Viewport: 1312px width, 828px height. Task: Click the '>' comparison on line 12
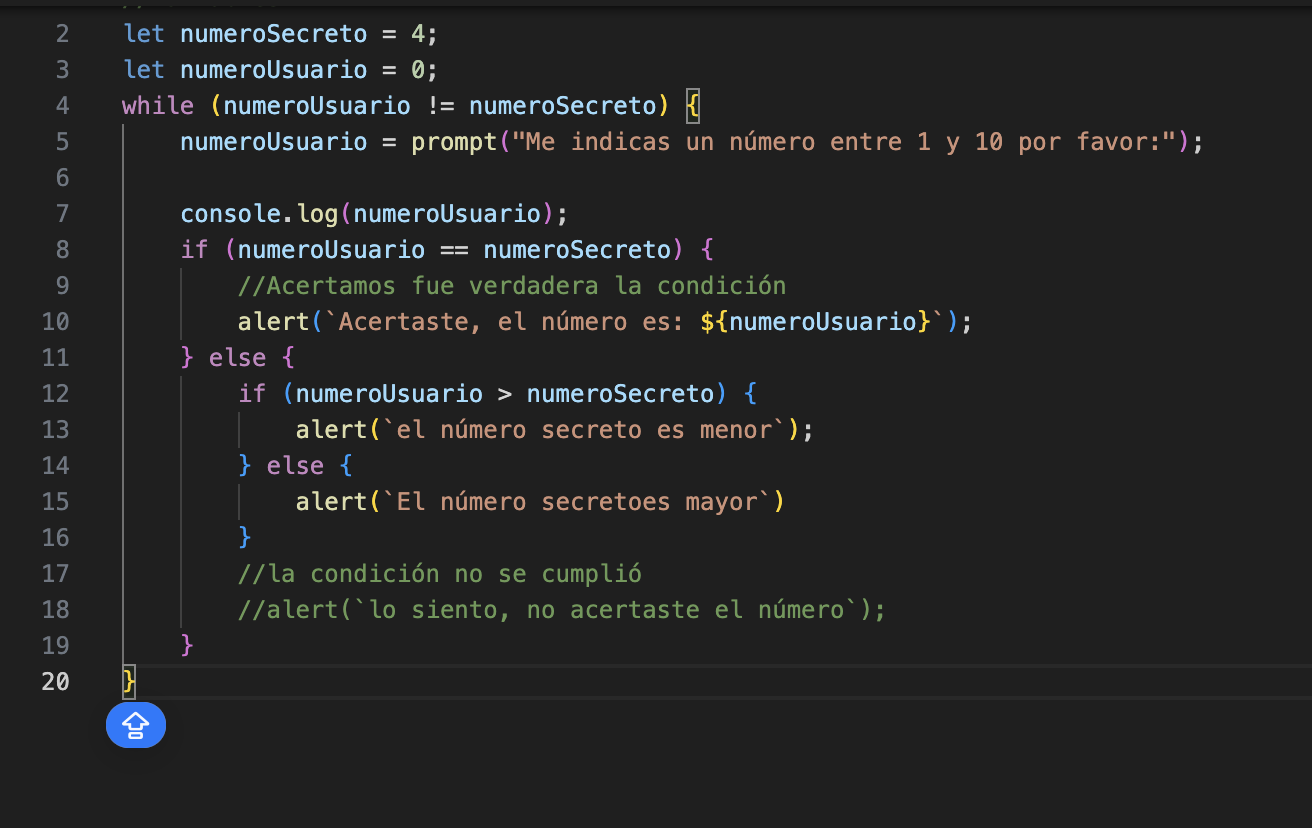tap(505, 394)
